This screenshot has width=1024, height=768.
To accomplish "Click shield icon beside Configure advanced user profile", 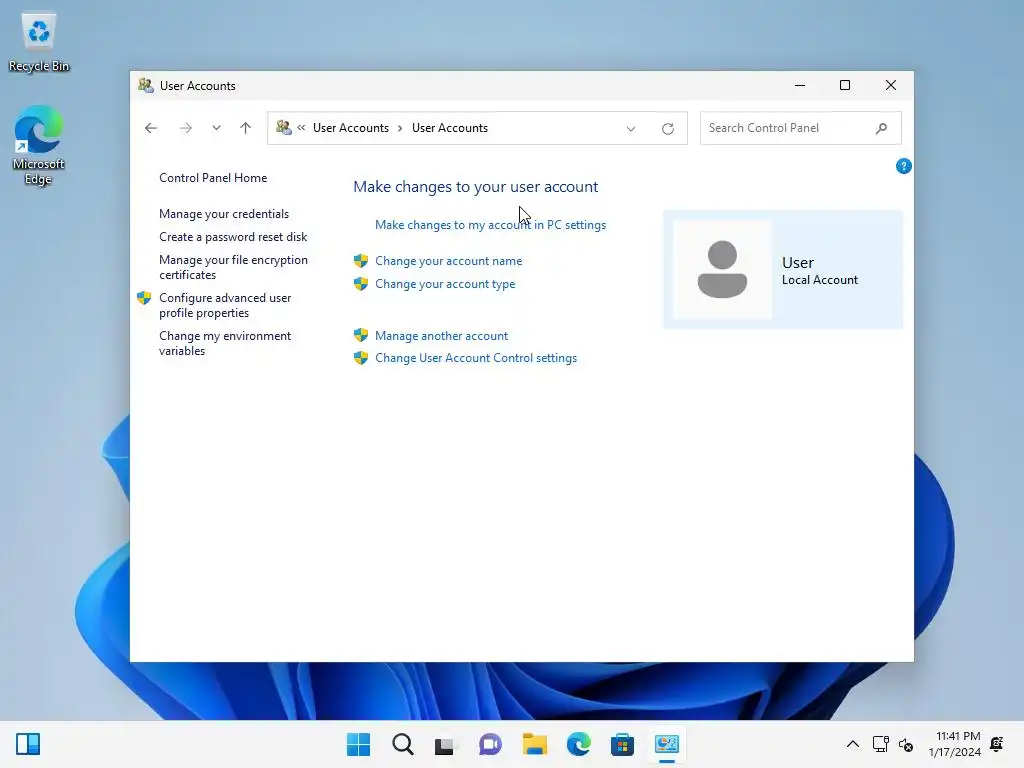I will point(144,298).
